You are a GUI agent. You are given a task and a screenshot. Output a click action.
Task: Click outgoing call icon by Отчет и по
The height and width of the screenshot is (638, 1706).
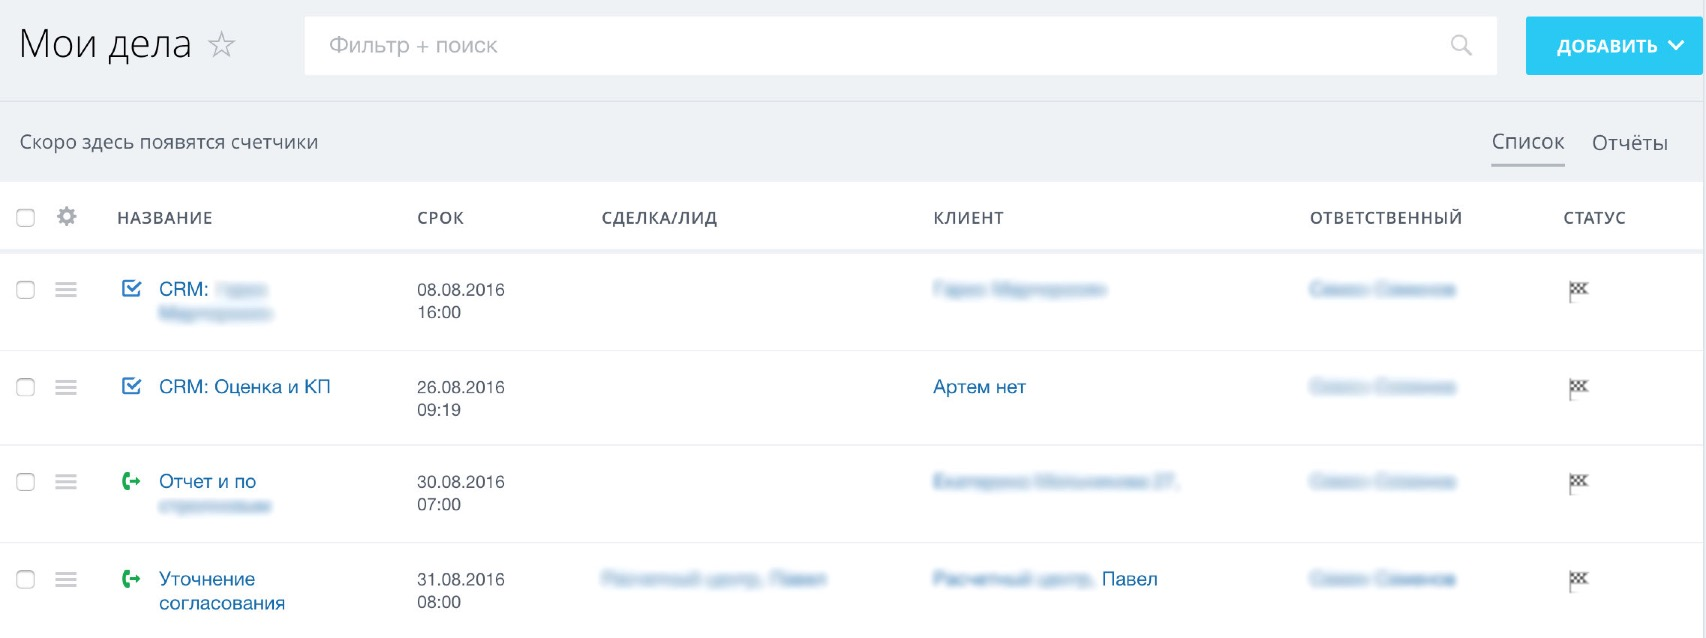pyautogui.click(x=131, y=481)
